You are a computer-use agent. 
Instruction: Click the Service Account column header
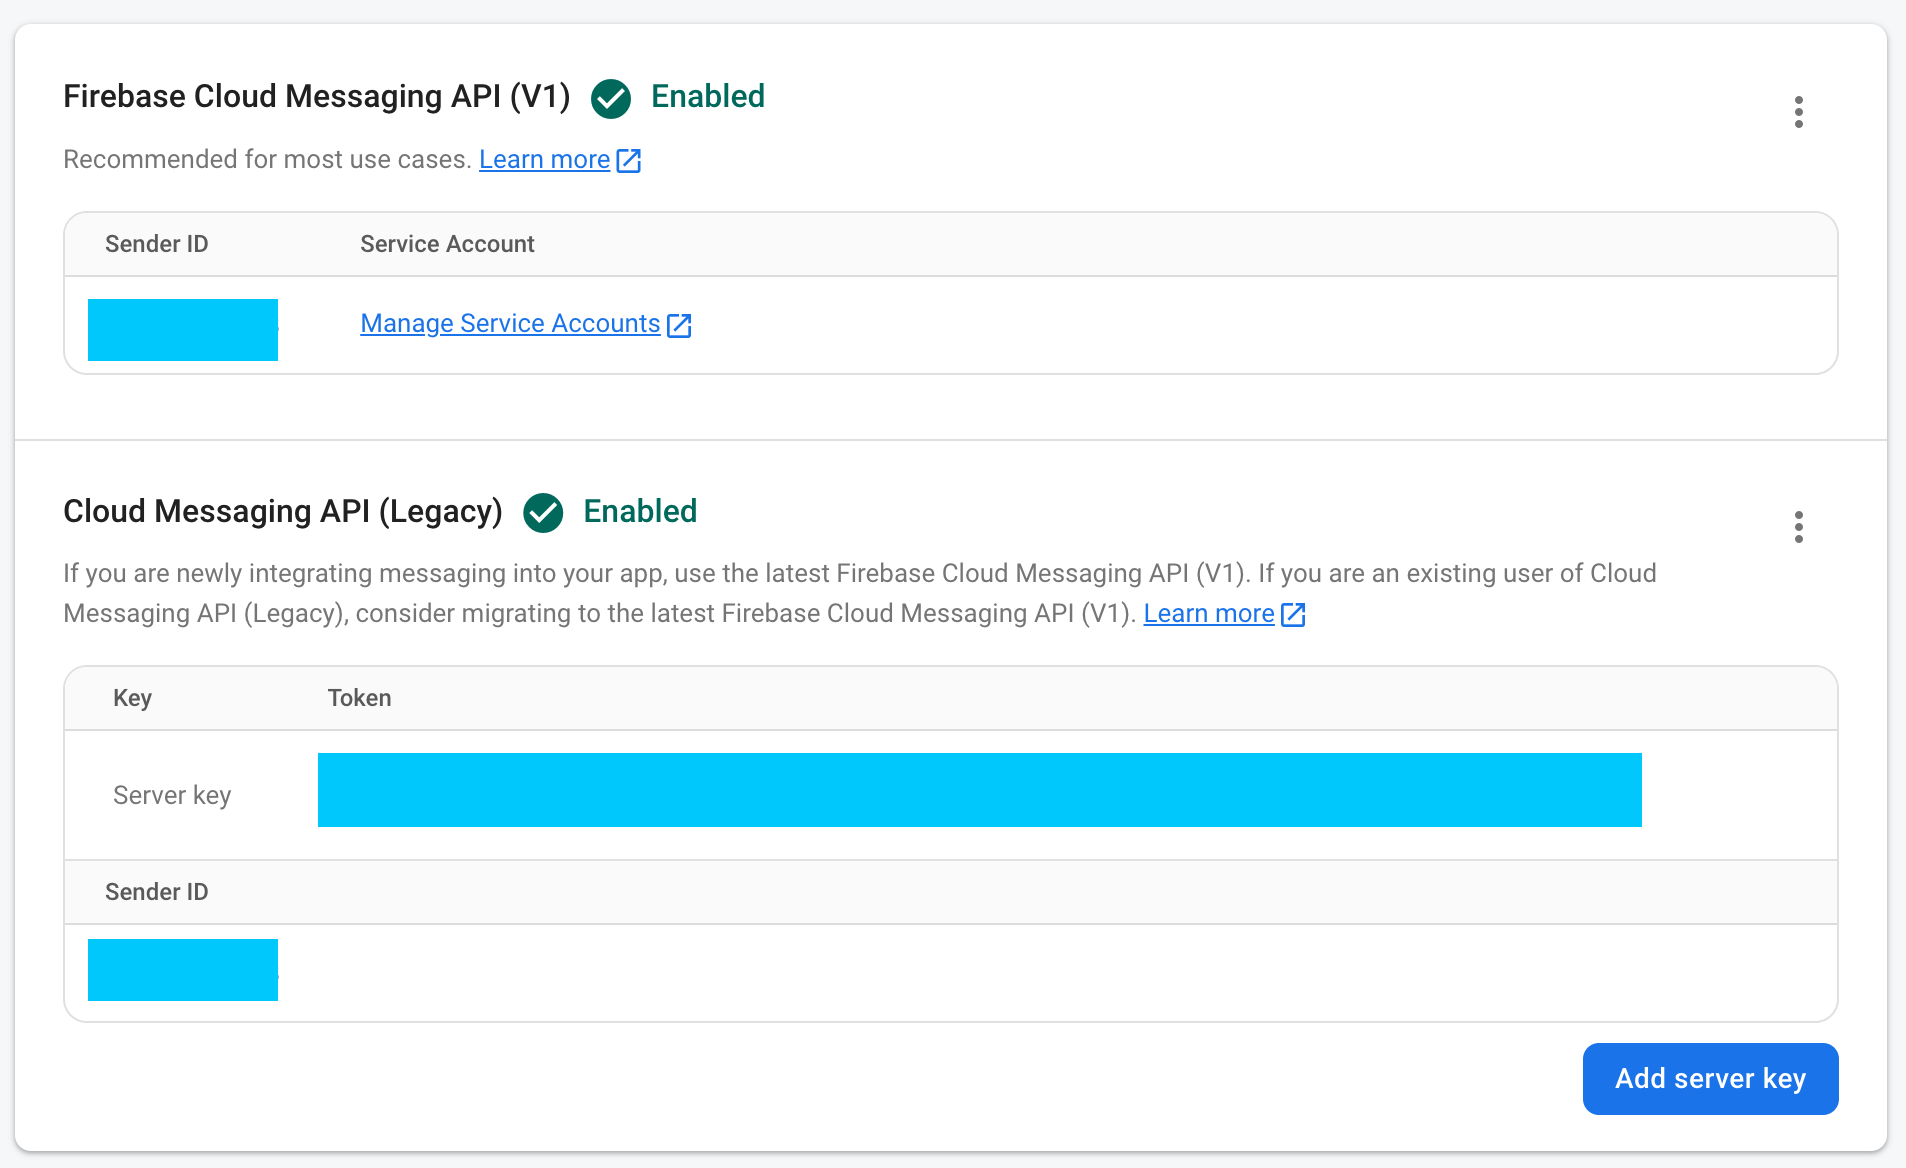click(447, 244)
